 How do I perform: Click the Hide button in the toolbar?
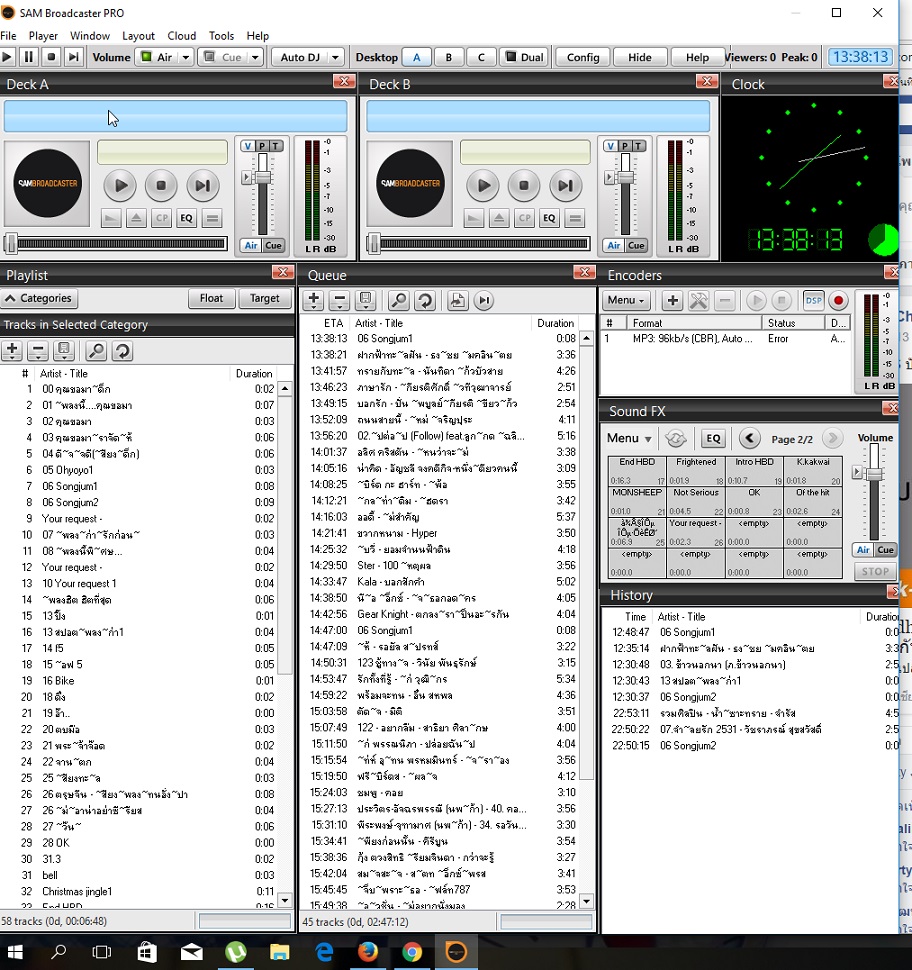[640, 58]
